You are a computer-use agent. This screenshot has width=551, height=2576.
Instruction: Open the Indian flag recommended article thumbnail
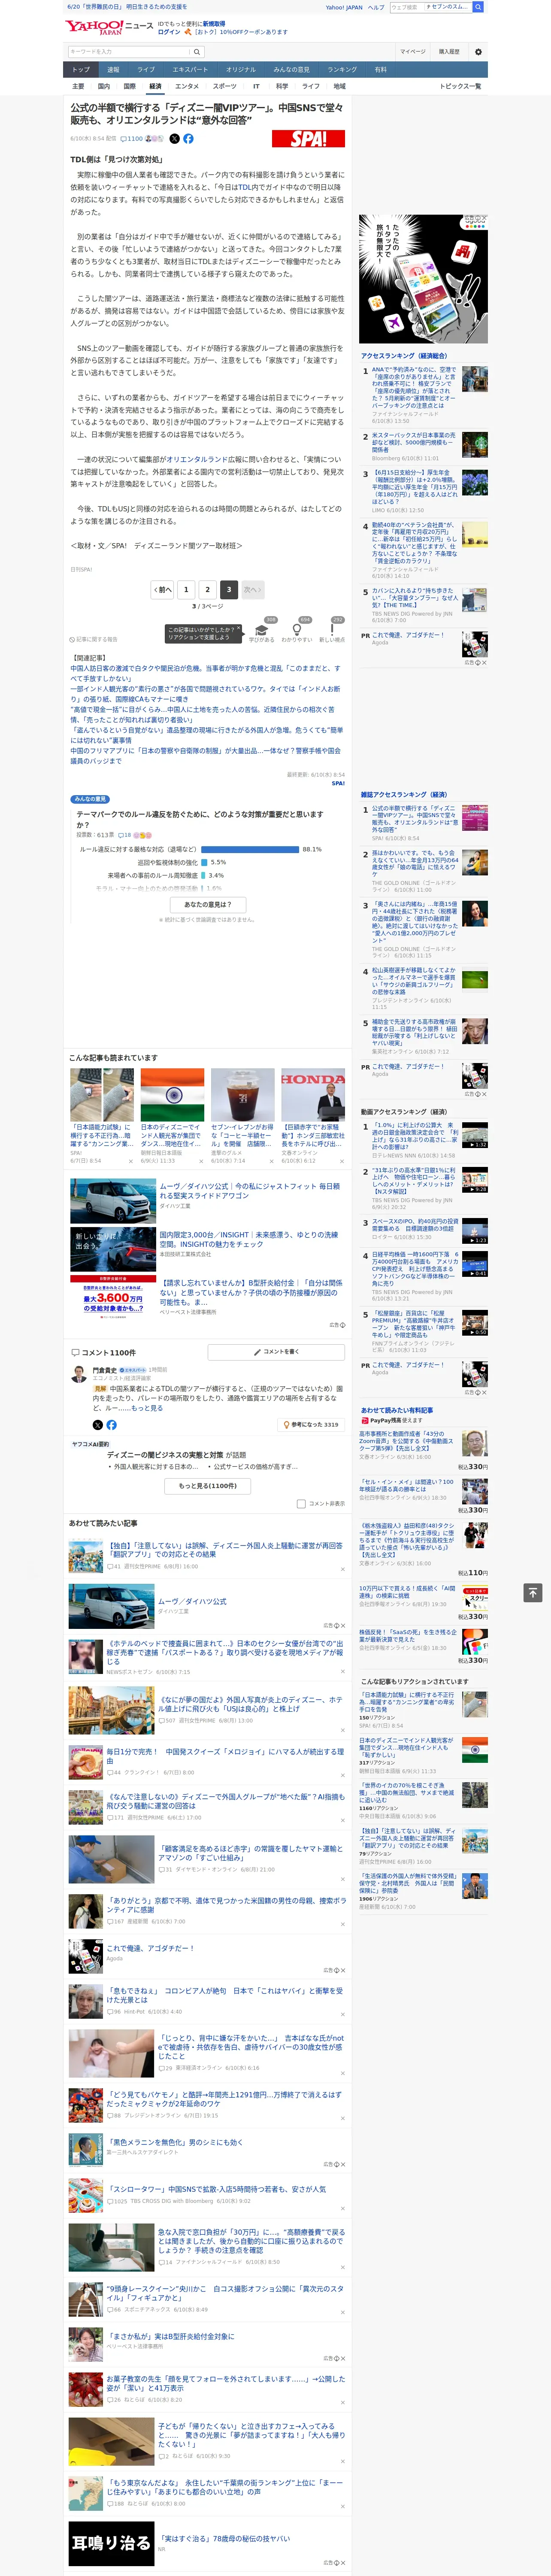tap(172, 1095)
